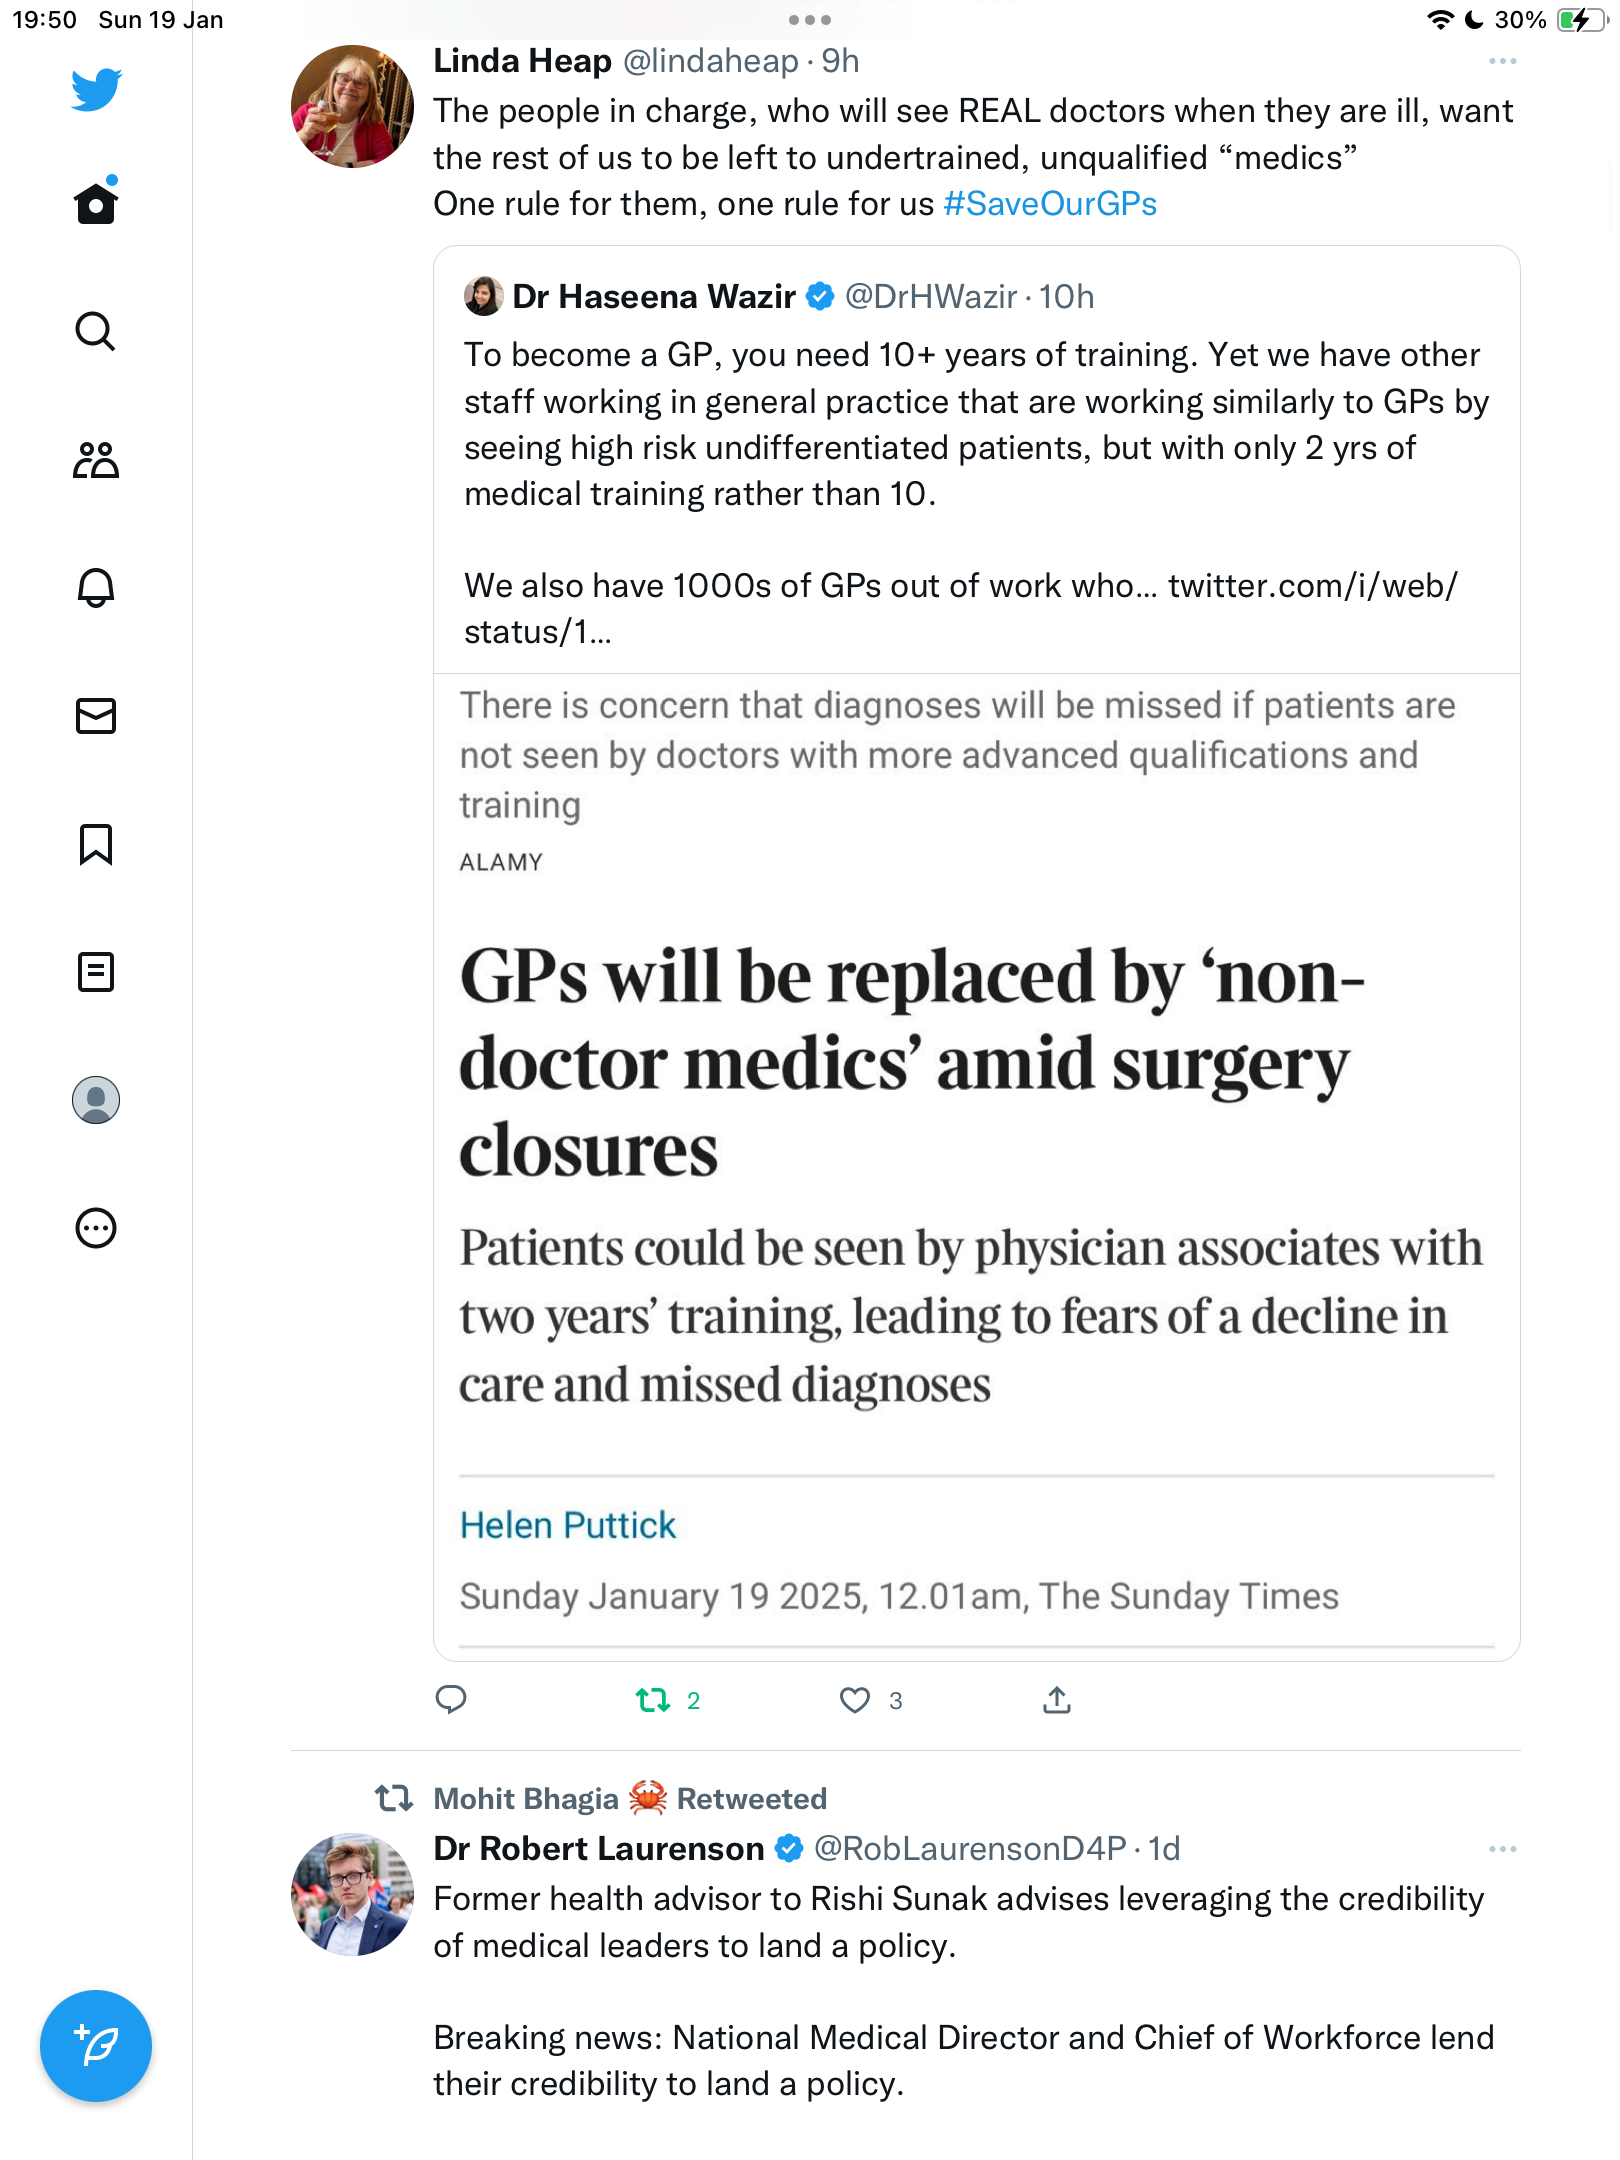Open the Lists icon in sidebar

coord(96,972)
